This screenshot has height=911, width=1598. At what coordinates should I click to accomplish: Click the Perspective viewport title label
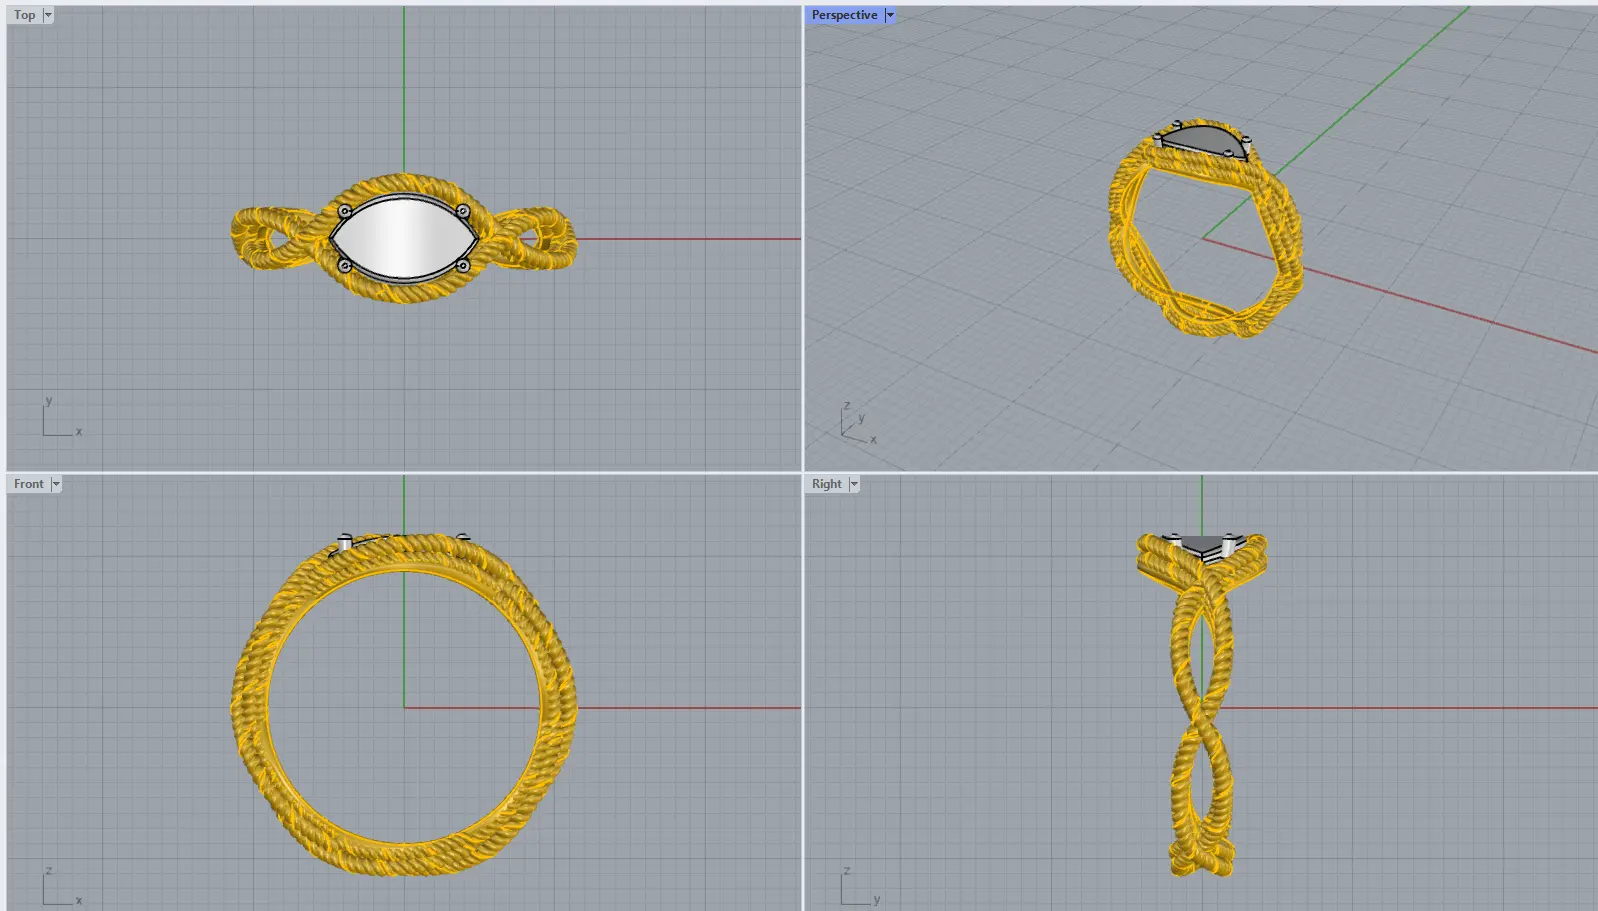coord(844,15)
